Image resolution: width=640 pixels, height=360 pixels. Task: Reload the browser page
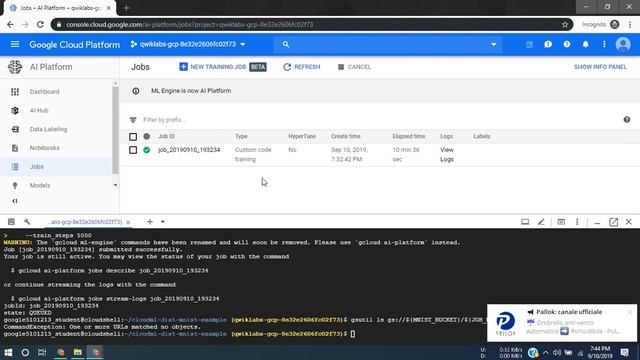pos(40,24)
